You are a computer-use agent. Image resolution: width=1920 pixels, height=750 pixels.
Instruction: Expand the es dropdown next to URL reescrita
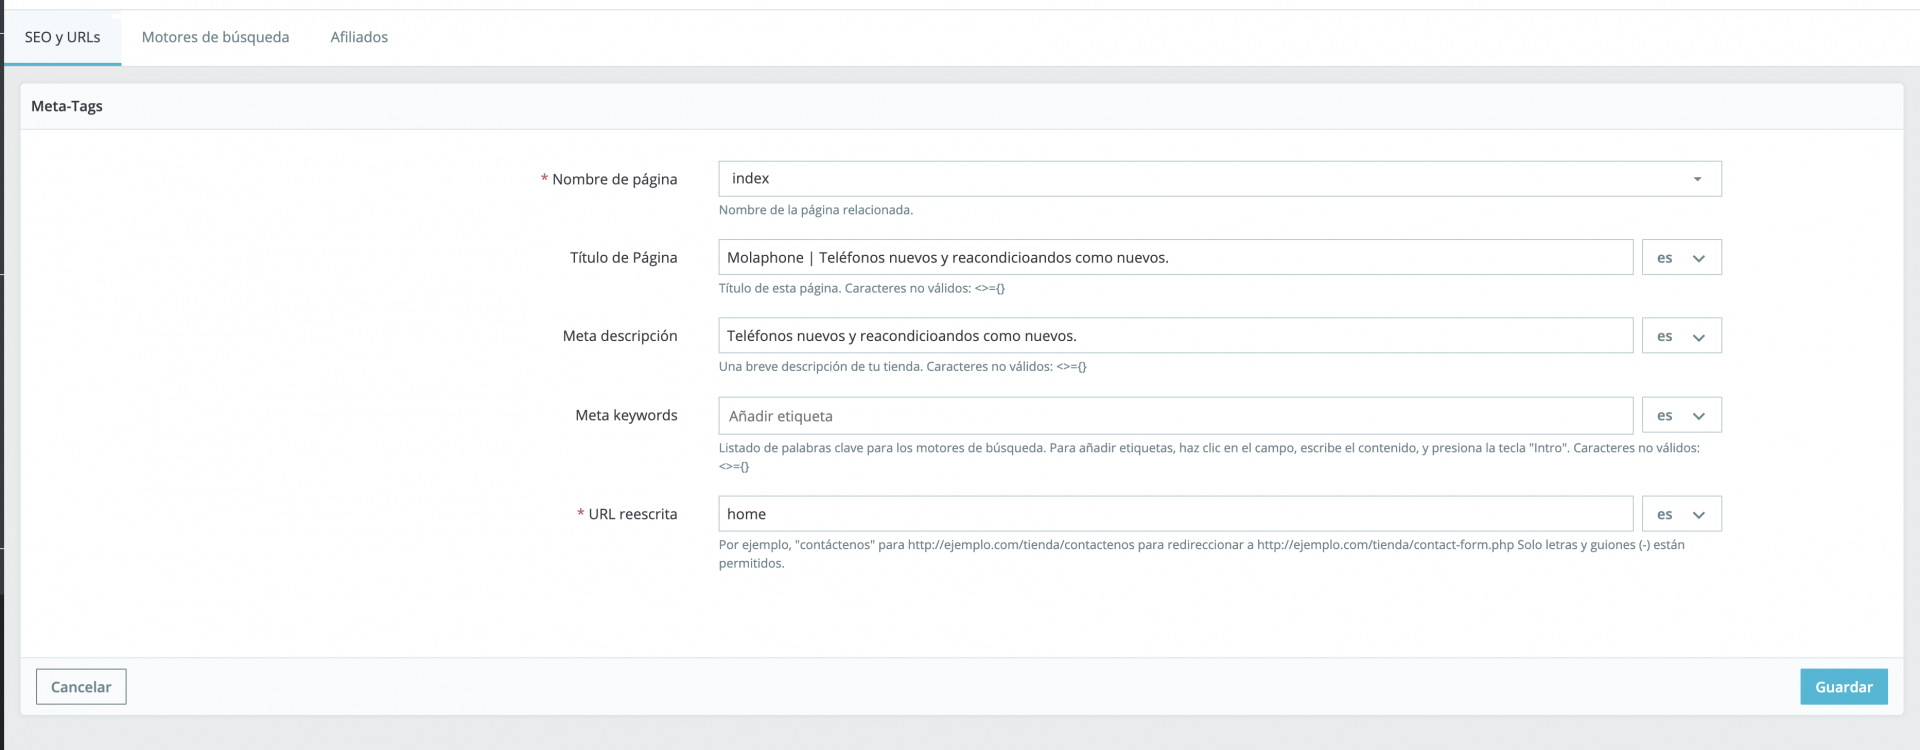1681,514
